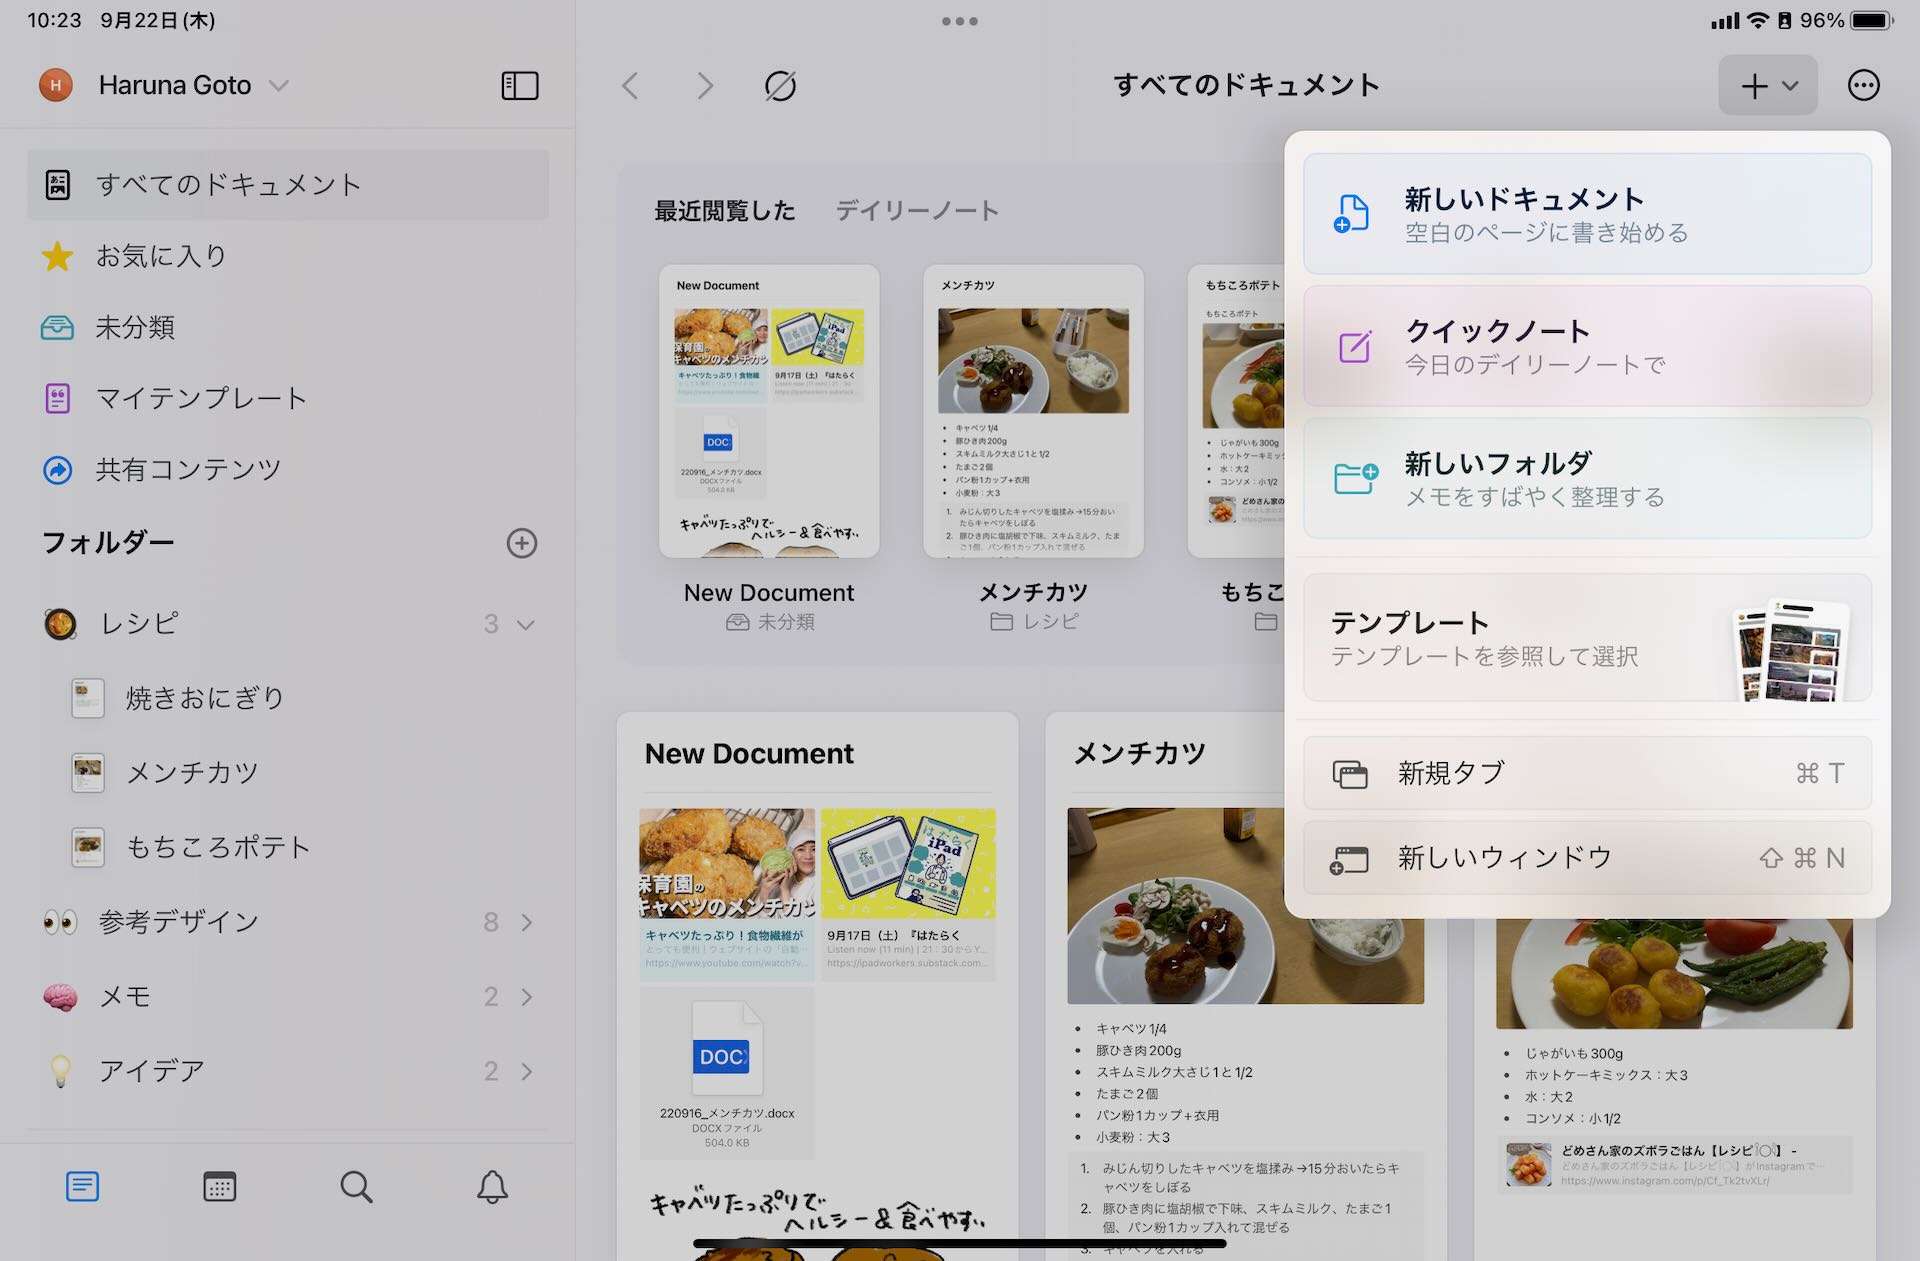This screenshot has width=1920, height=1261.
Task: Choose クイックノート from the menu
Action: [1587, 346]
